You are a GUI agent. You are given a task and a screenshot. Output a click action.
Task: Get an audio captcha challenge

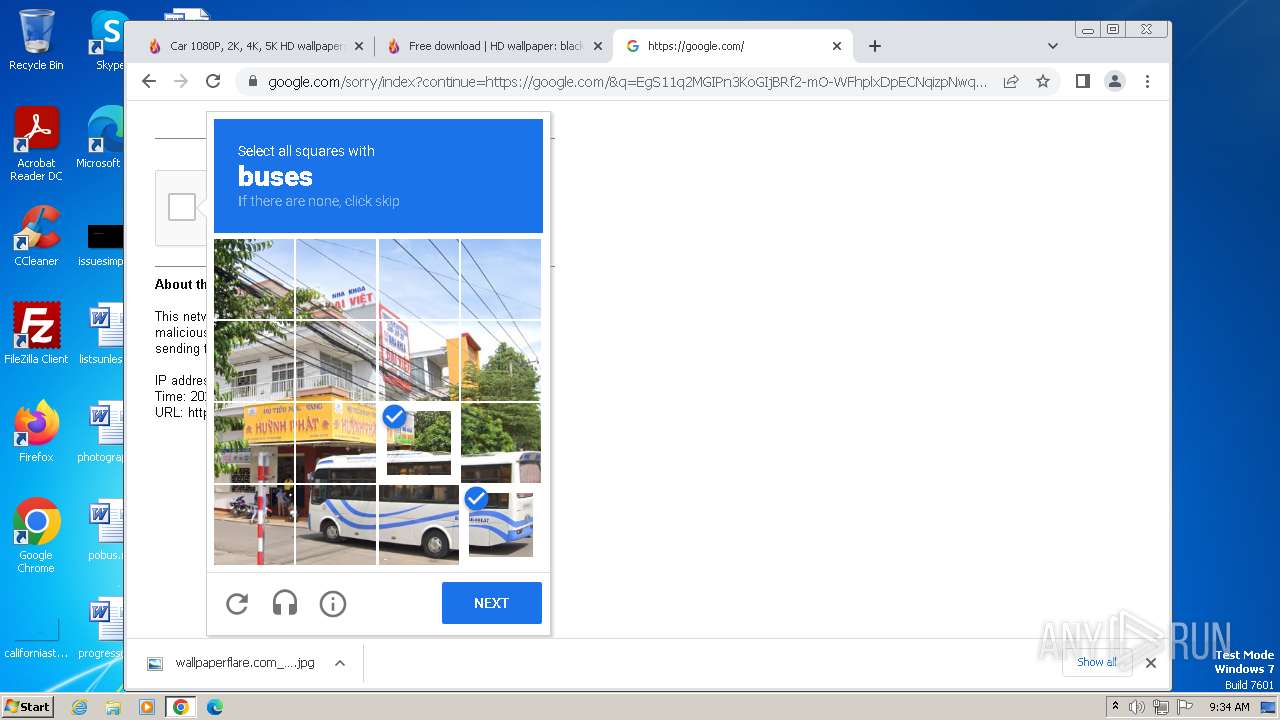point(285,603)
